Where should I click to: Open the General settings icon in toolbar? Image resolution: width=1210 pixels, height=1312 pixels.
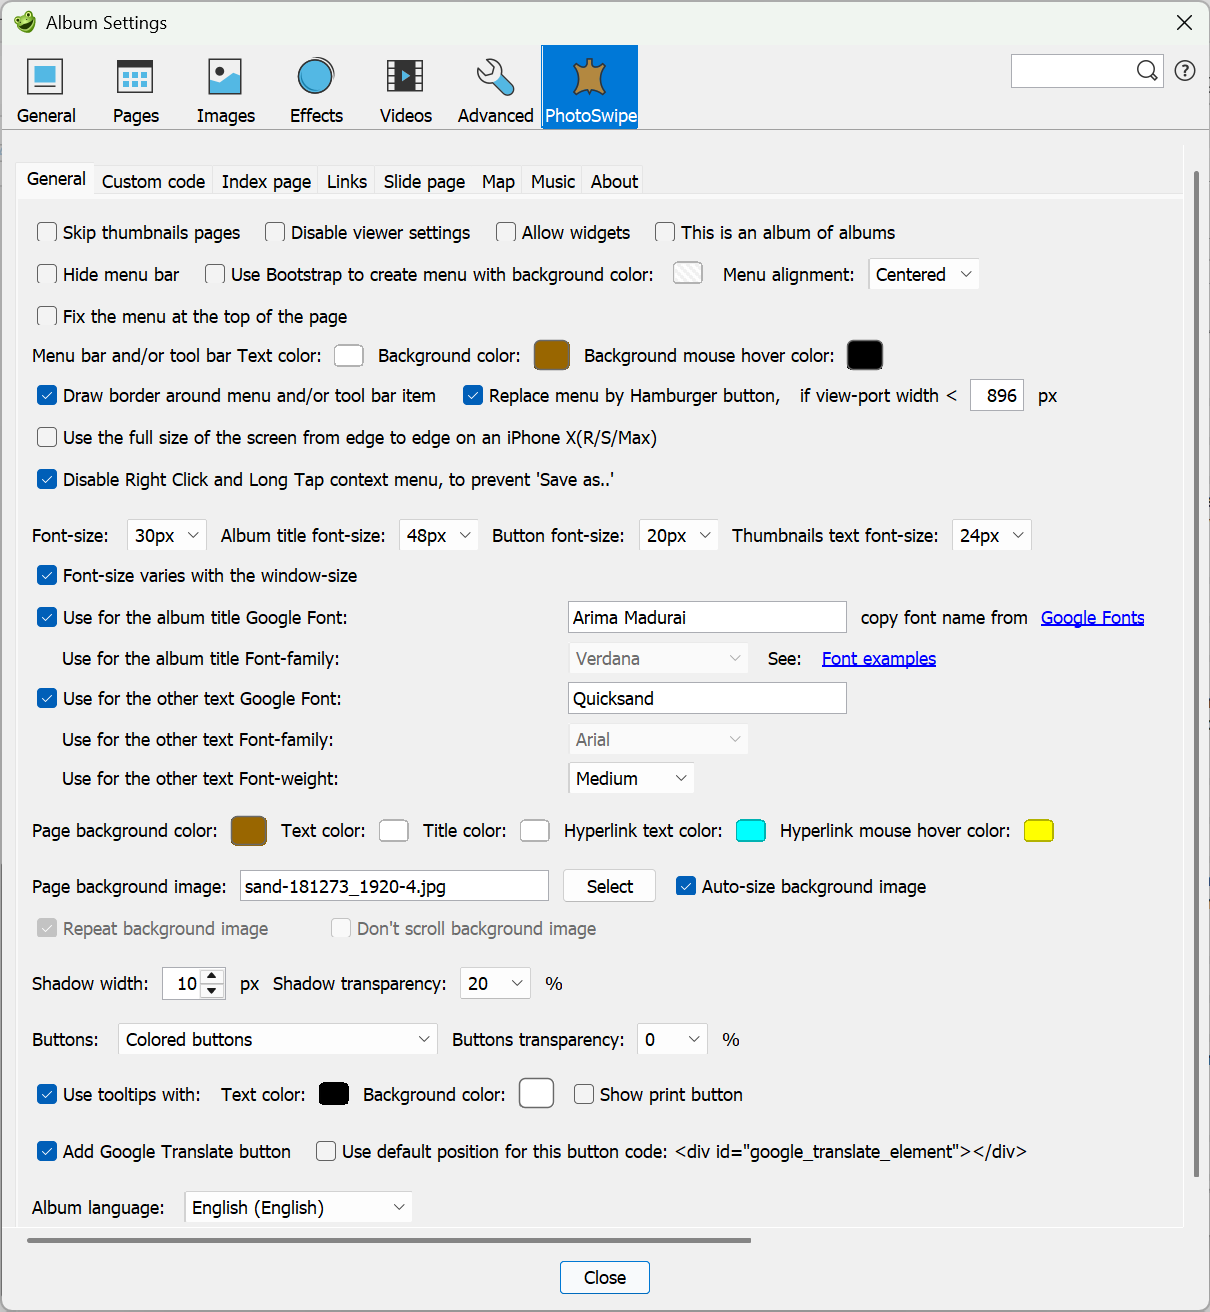[46, 89]
